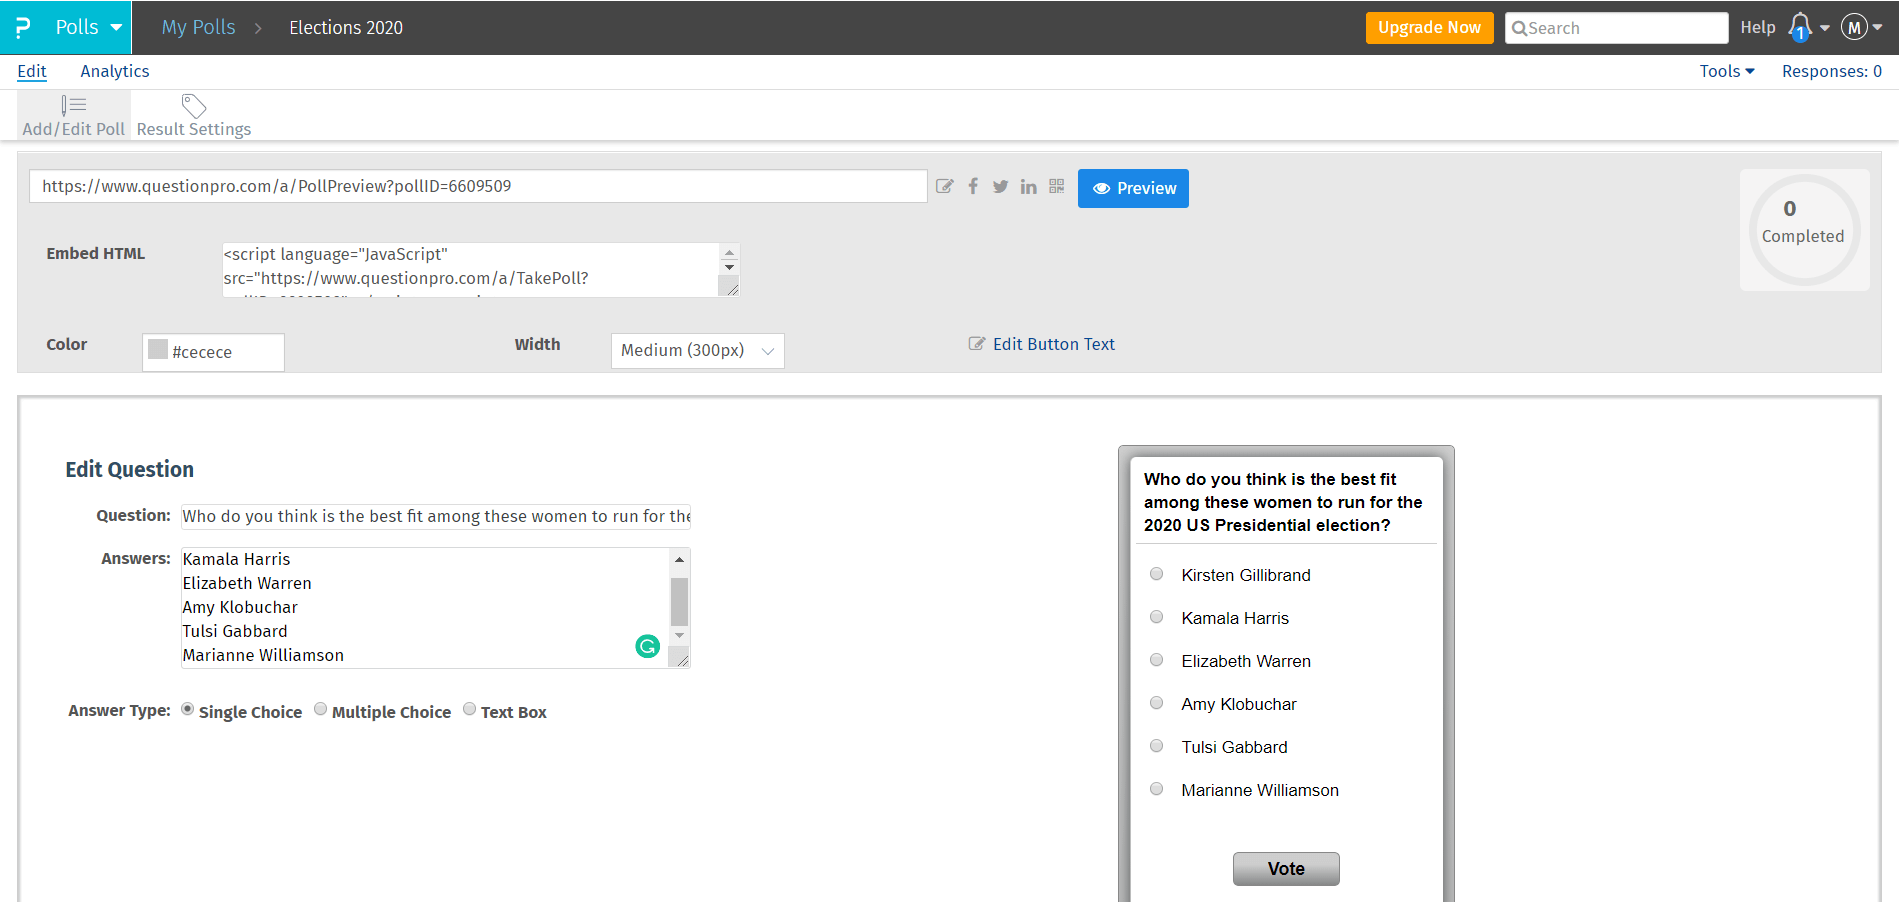Image resolution: width=1899 pixels, height=902 pixels.
Task: Click the Answers scrollbar thumb
Action: (x=679, y=601)
